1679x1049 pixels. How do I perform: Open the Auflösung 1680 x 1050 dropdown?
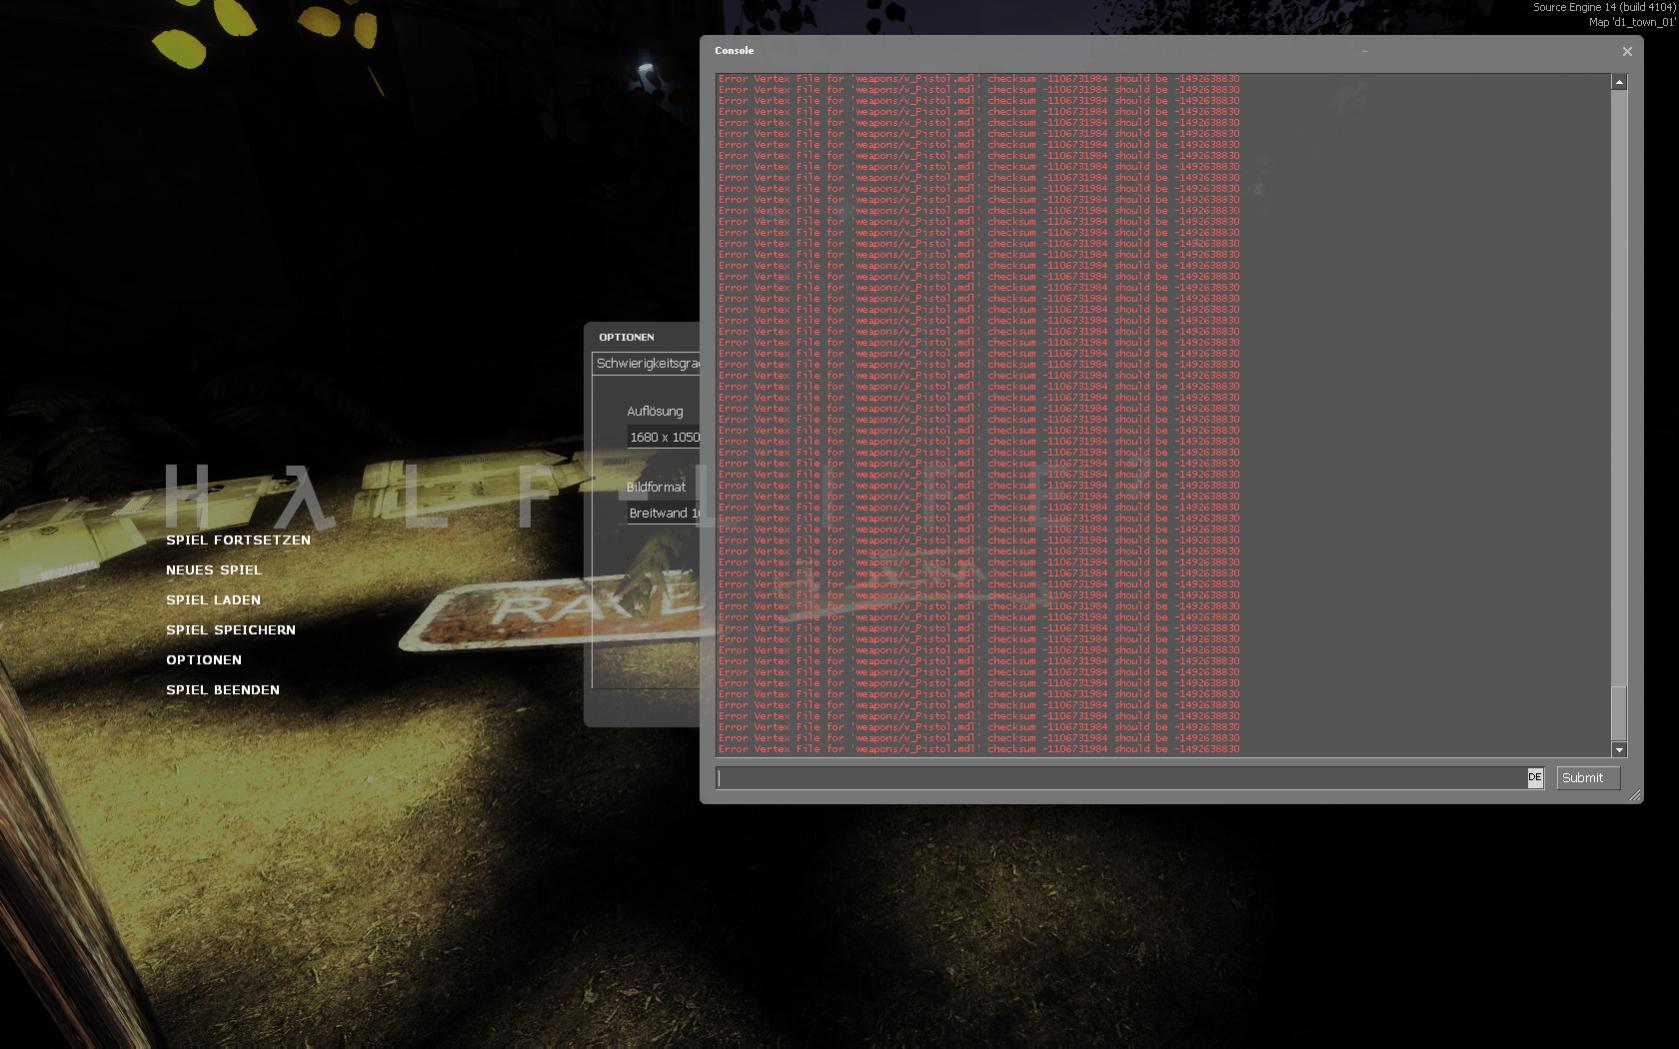pos(663,437)
